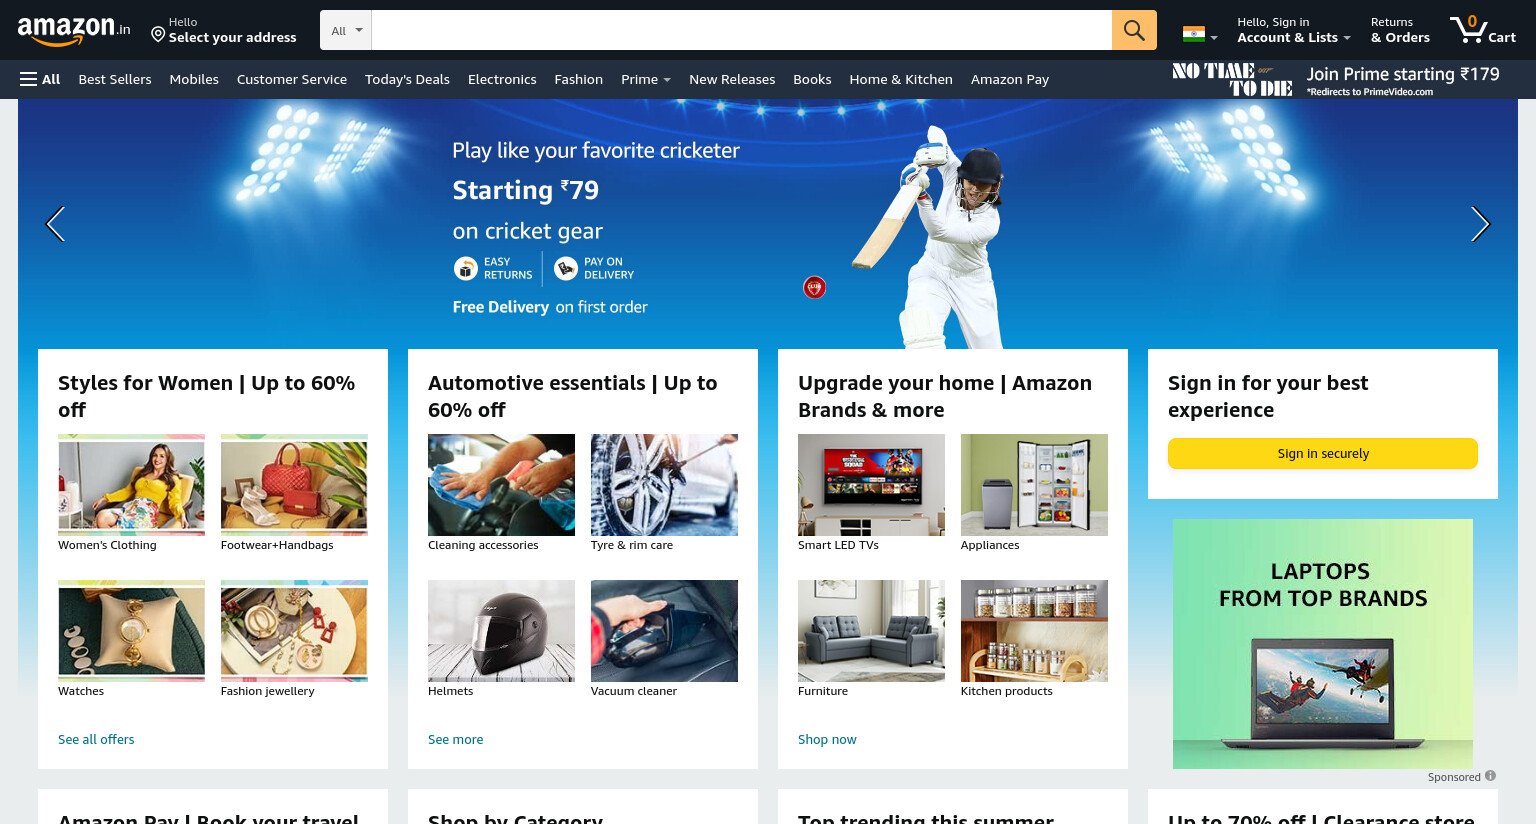Open the shopping cart icon

click(1483, 30)
